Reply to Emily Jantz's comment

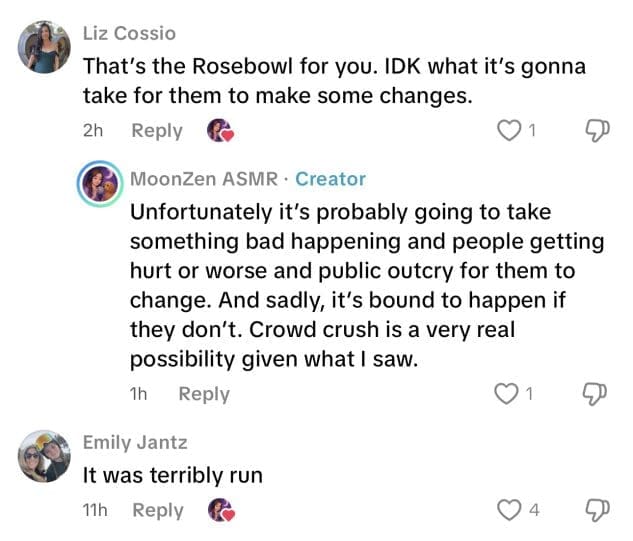(x=157, y=510)
